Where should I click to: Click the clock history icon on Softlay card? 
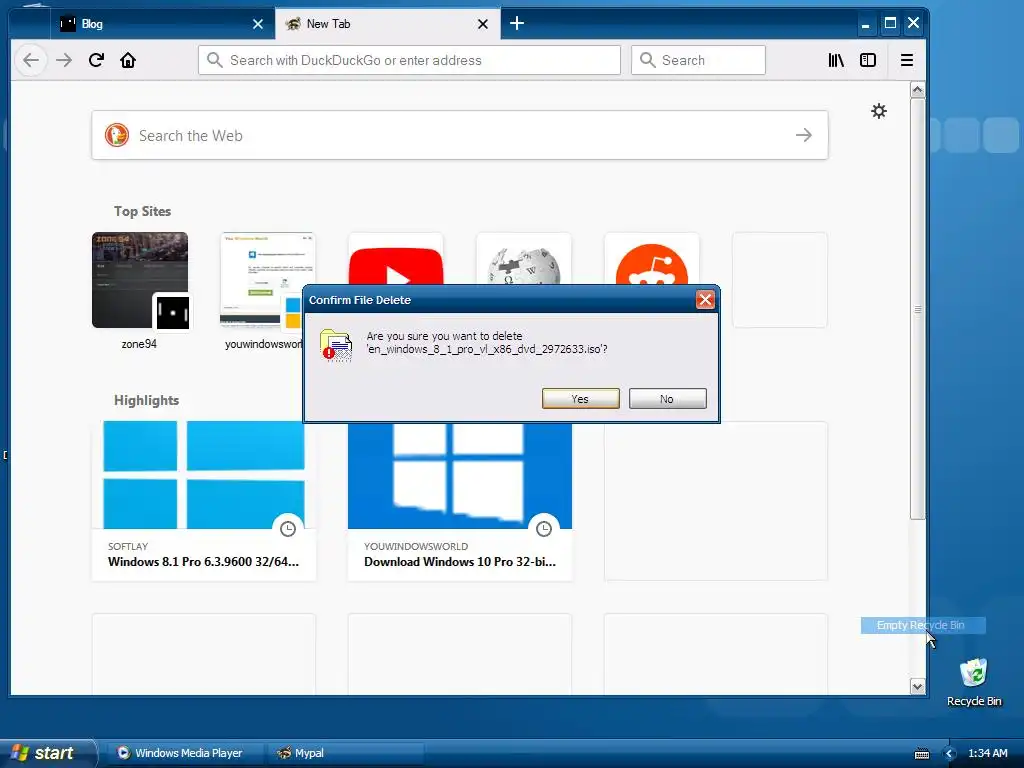288,529
